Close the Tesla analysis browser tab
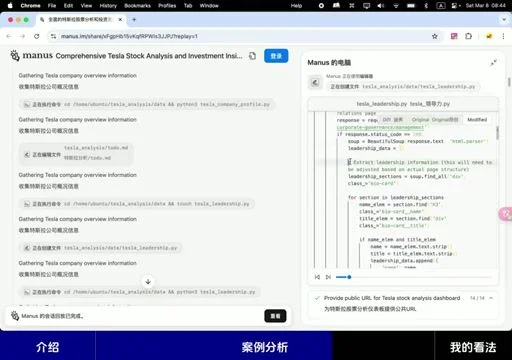Viewport: 512px width, 360px height. point(120,20)
